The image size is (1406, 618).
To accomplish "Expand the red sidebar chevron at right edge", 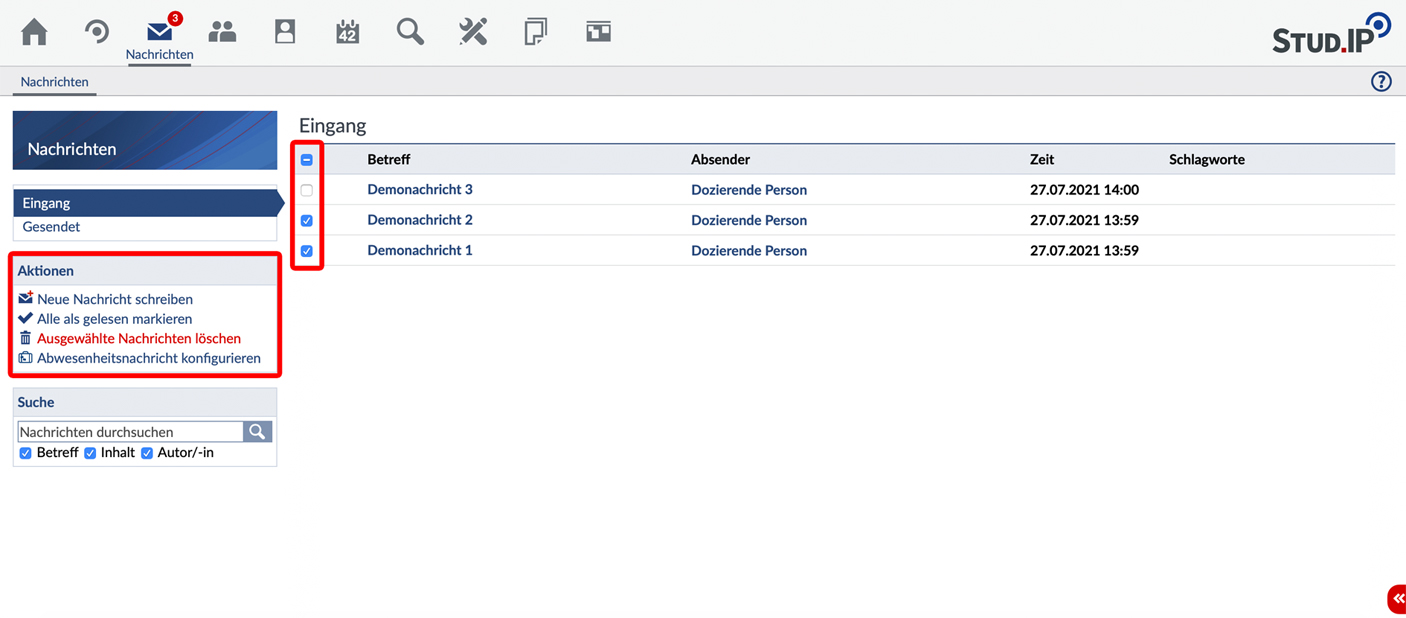I will [1397, 598].
